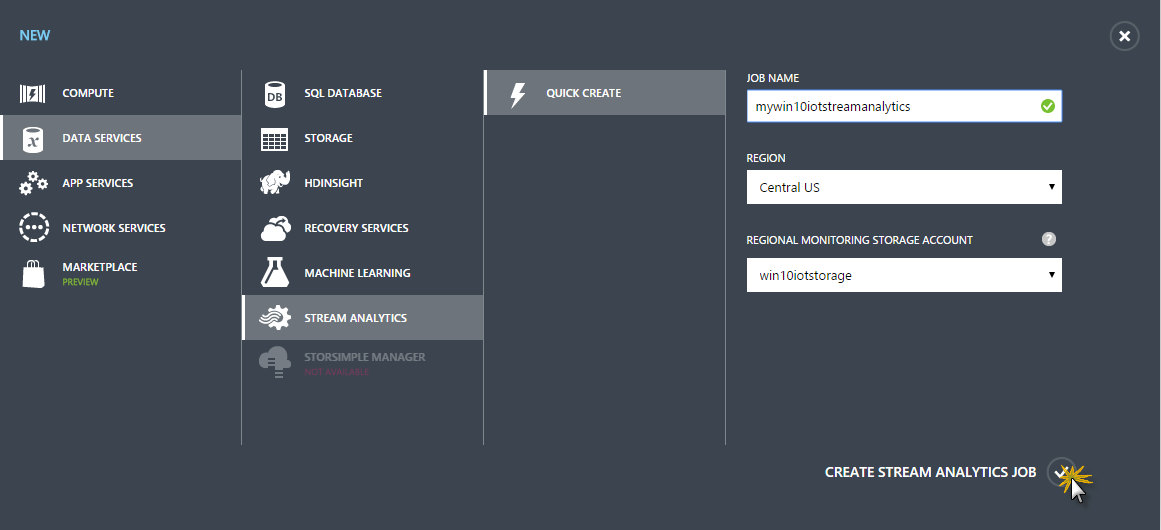Click the Data Services cylinder icon
This screenshot has width=1161, height=530.
pyautogui.click(x=33, y=139)
